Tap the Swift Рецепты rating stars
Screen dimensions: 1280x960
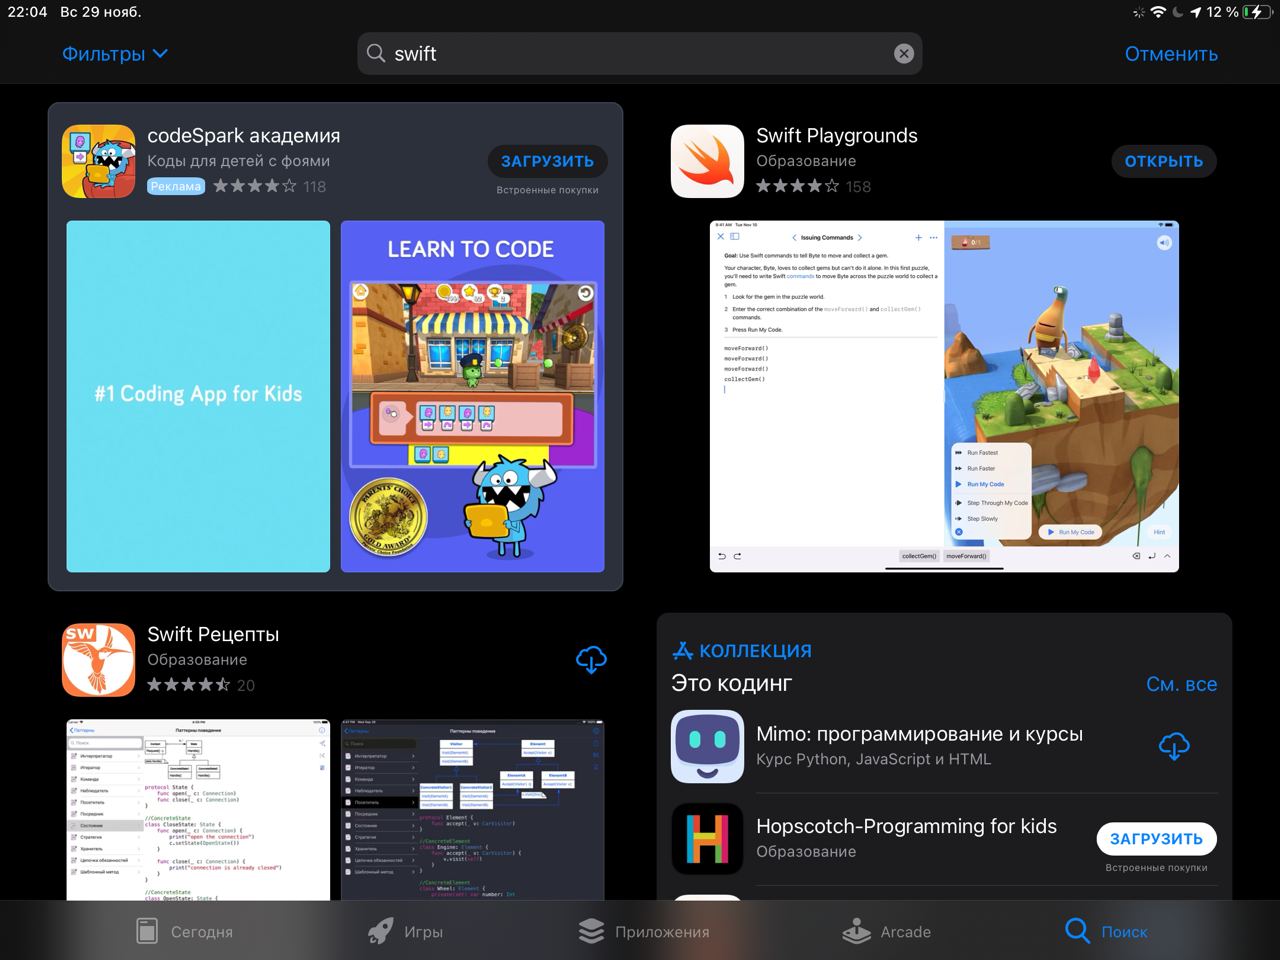(189, 685)
